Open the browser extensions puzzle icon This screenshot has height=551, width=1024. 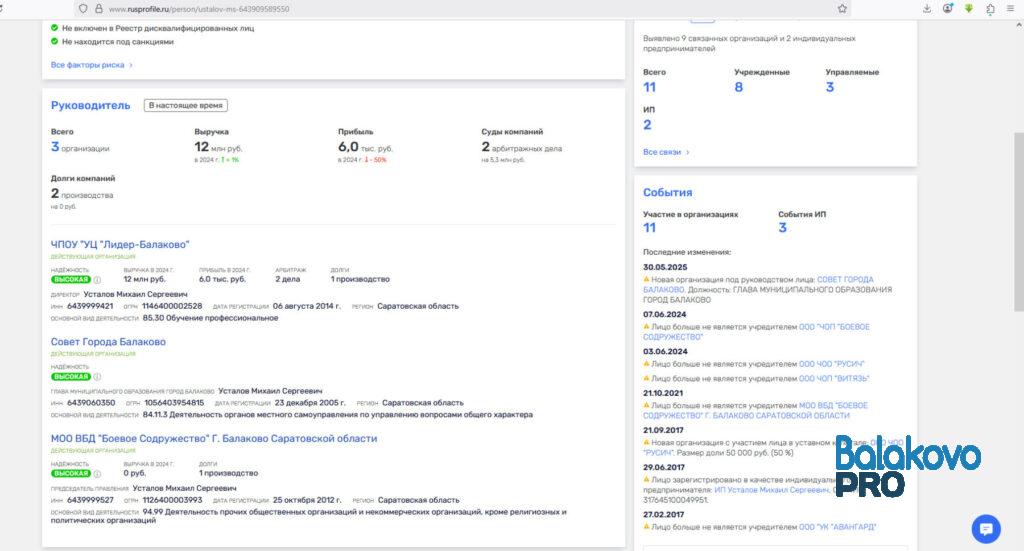990,8
